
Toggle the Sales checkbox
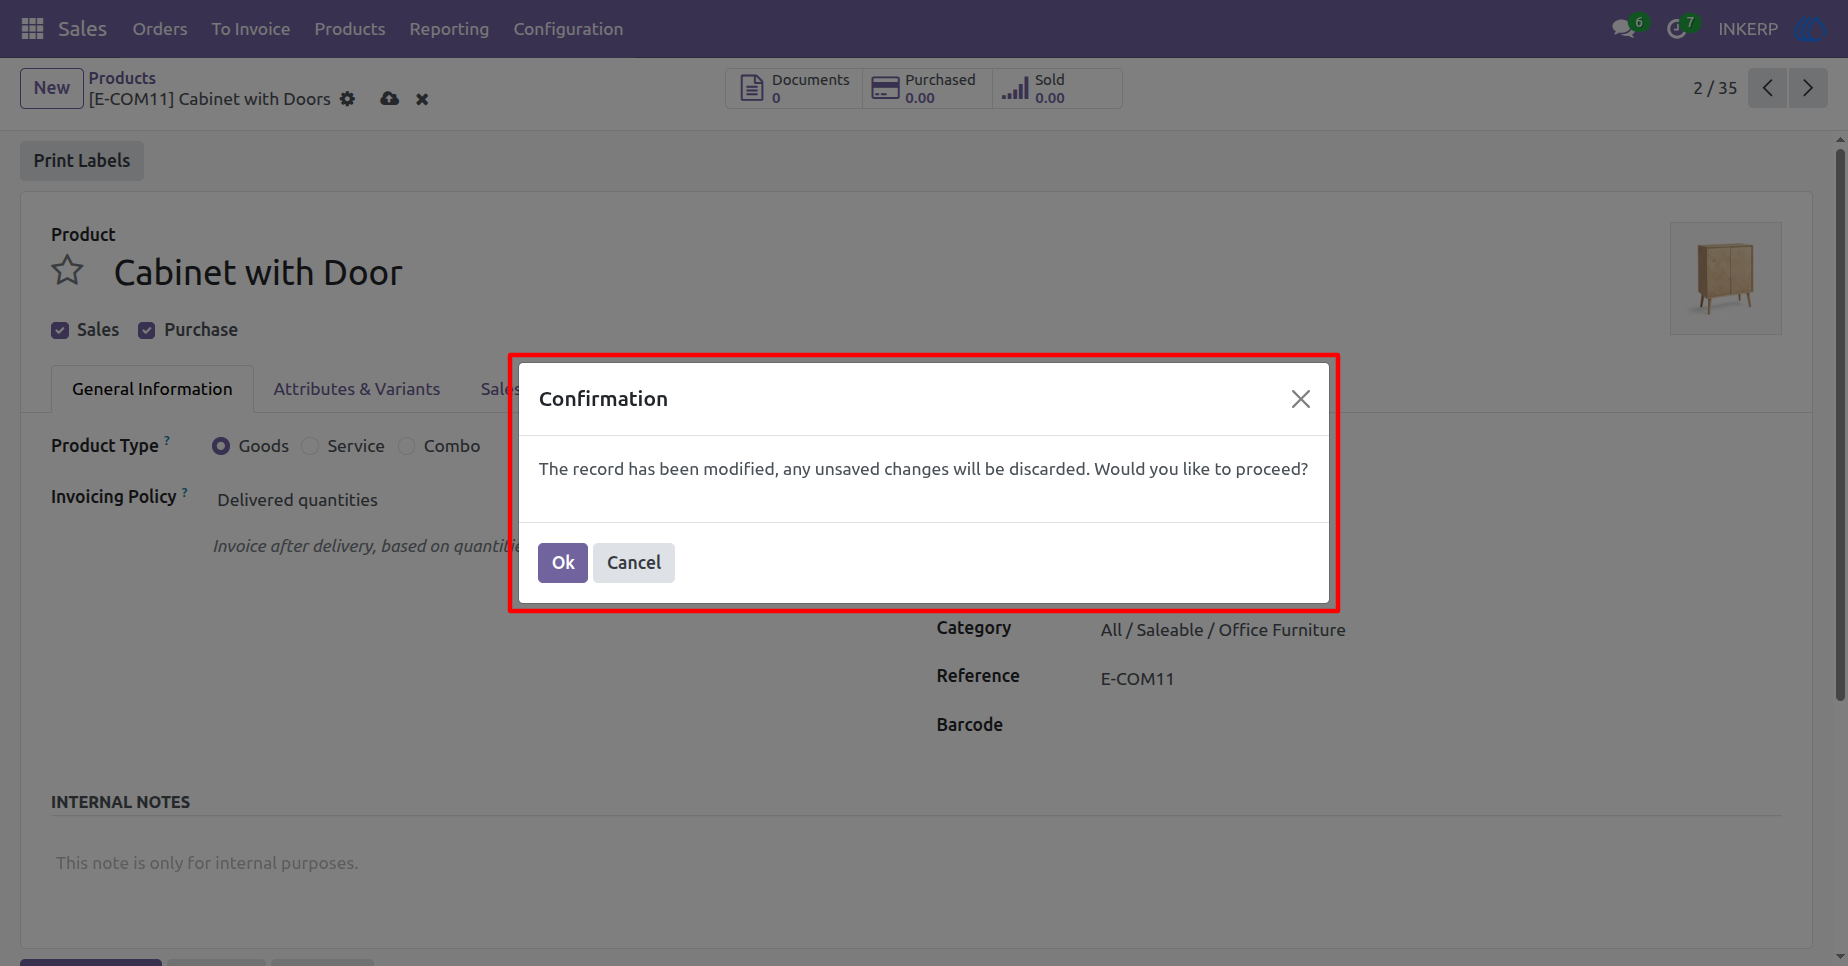60,330
